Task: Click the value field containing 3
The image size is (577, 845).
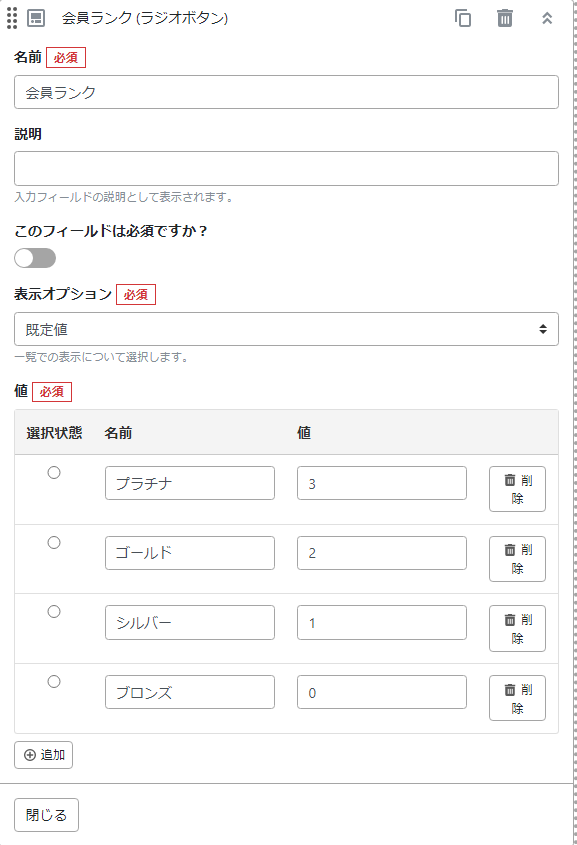Action: pyautogui.click(x=381, y=483)
